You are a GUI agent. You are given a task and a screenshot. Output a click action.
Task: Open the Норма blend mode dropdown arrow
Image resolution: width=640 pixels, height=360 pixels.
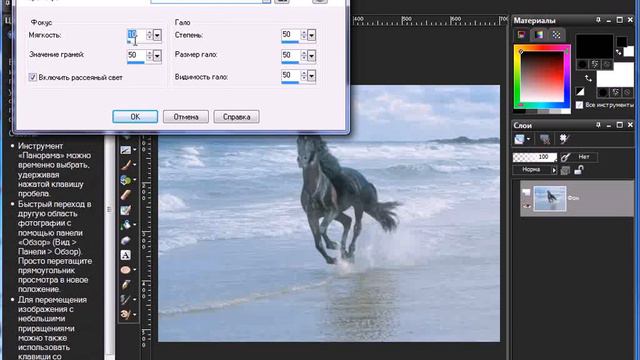[x=554, y=170]
